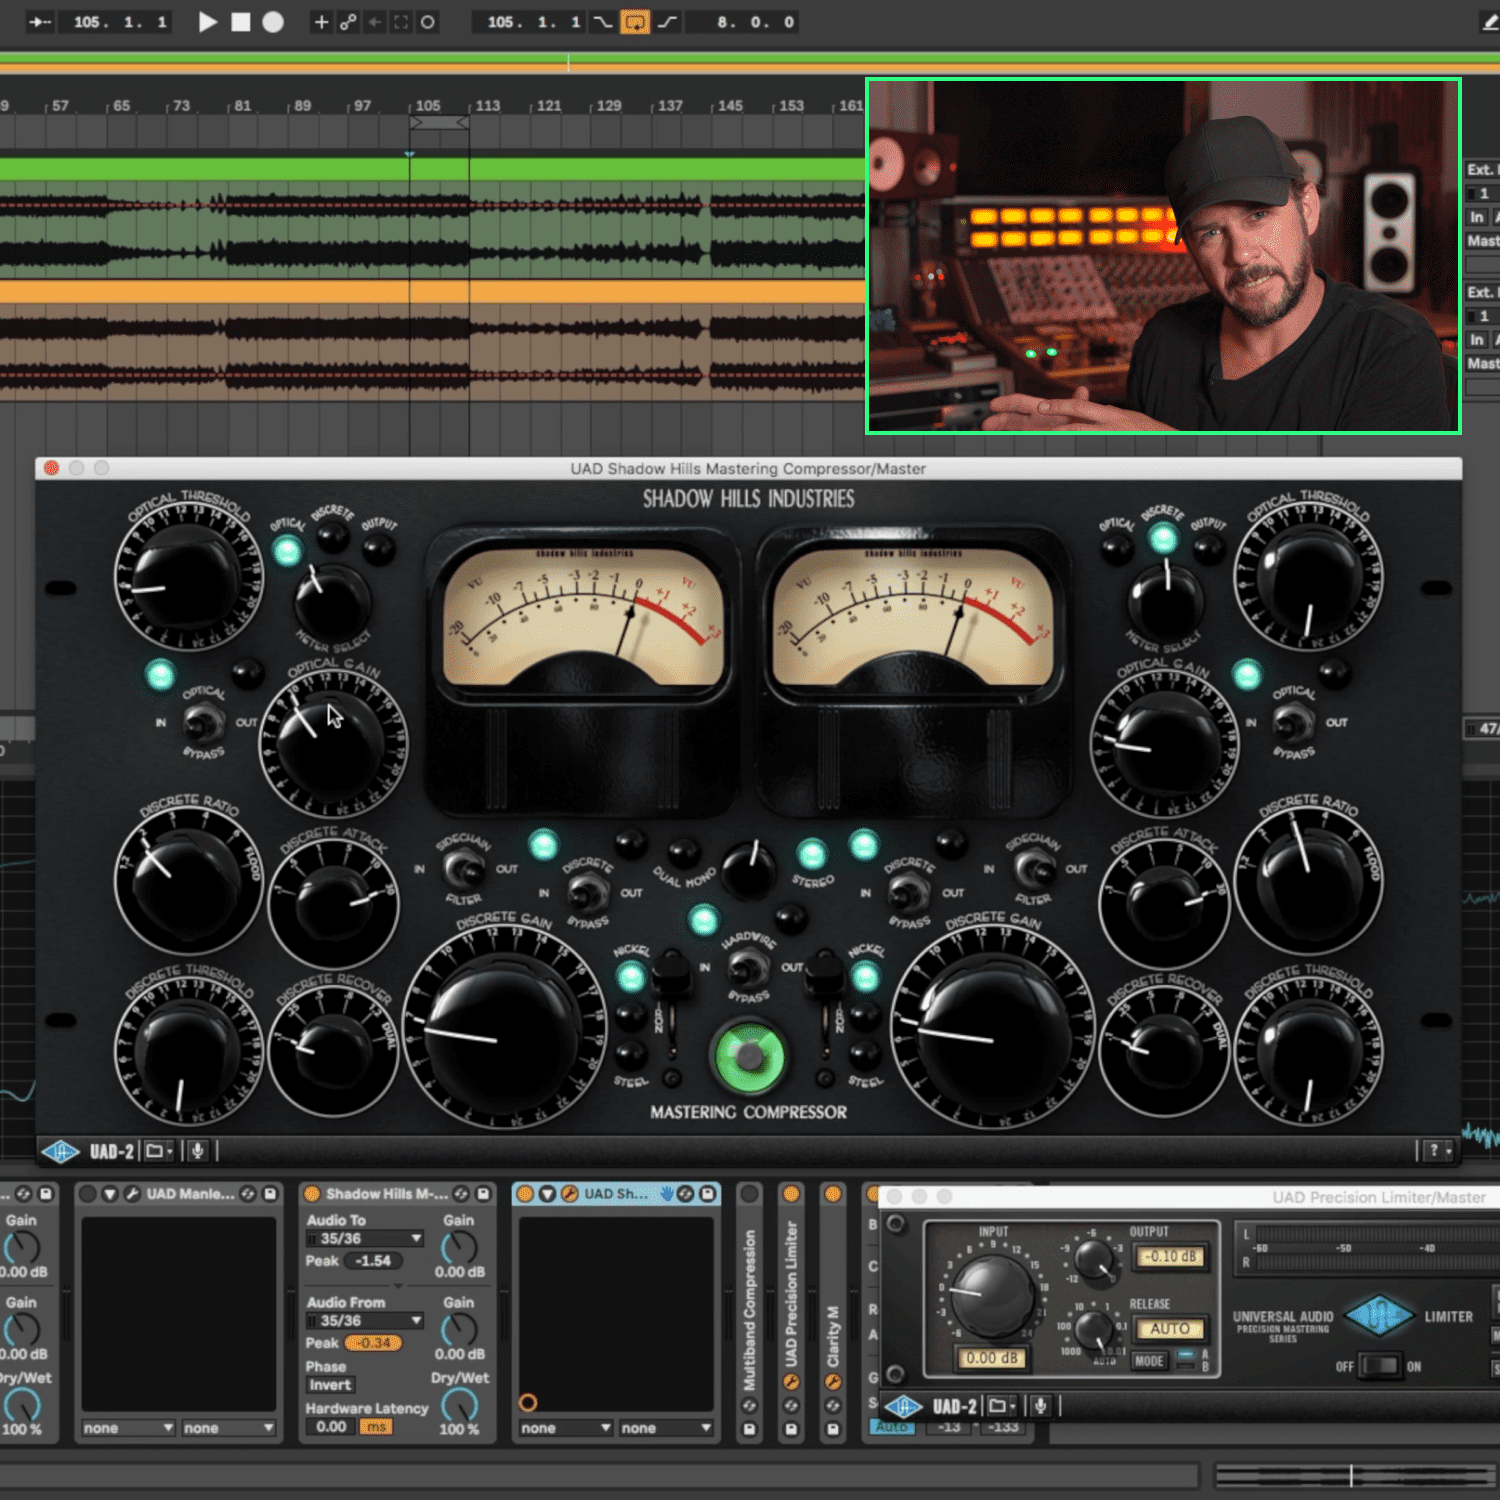Click the external device Dry/Wet knob

coord(459,1405)
